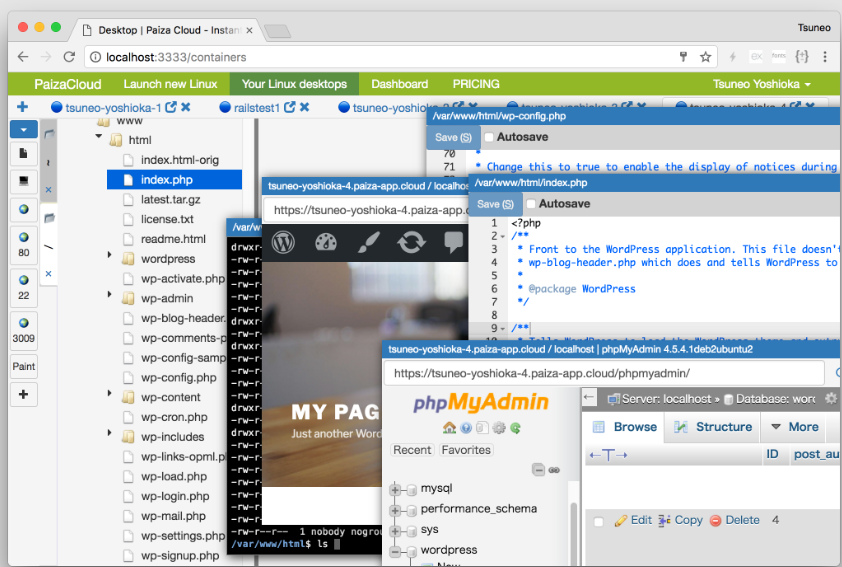Click Favorites in phpMyAdmin sidebar
842x567 pixels.
[466, 450]
